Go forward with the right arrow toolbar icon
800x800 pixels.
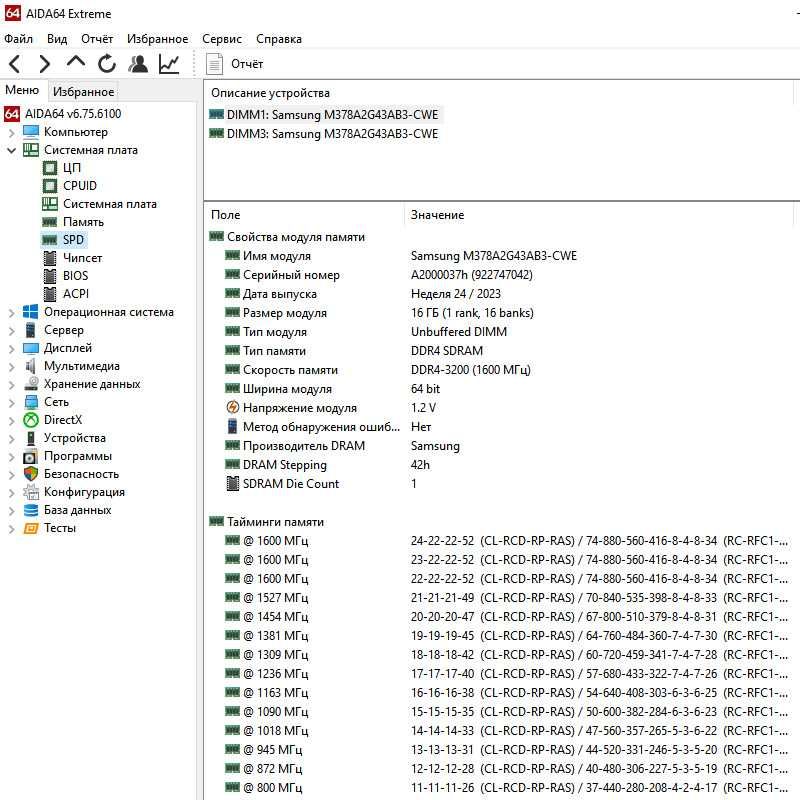coord(45,64)
